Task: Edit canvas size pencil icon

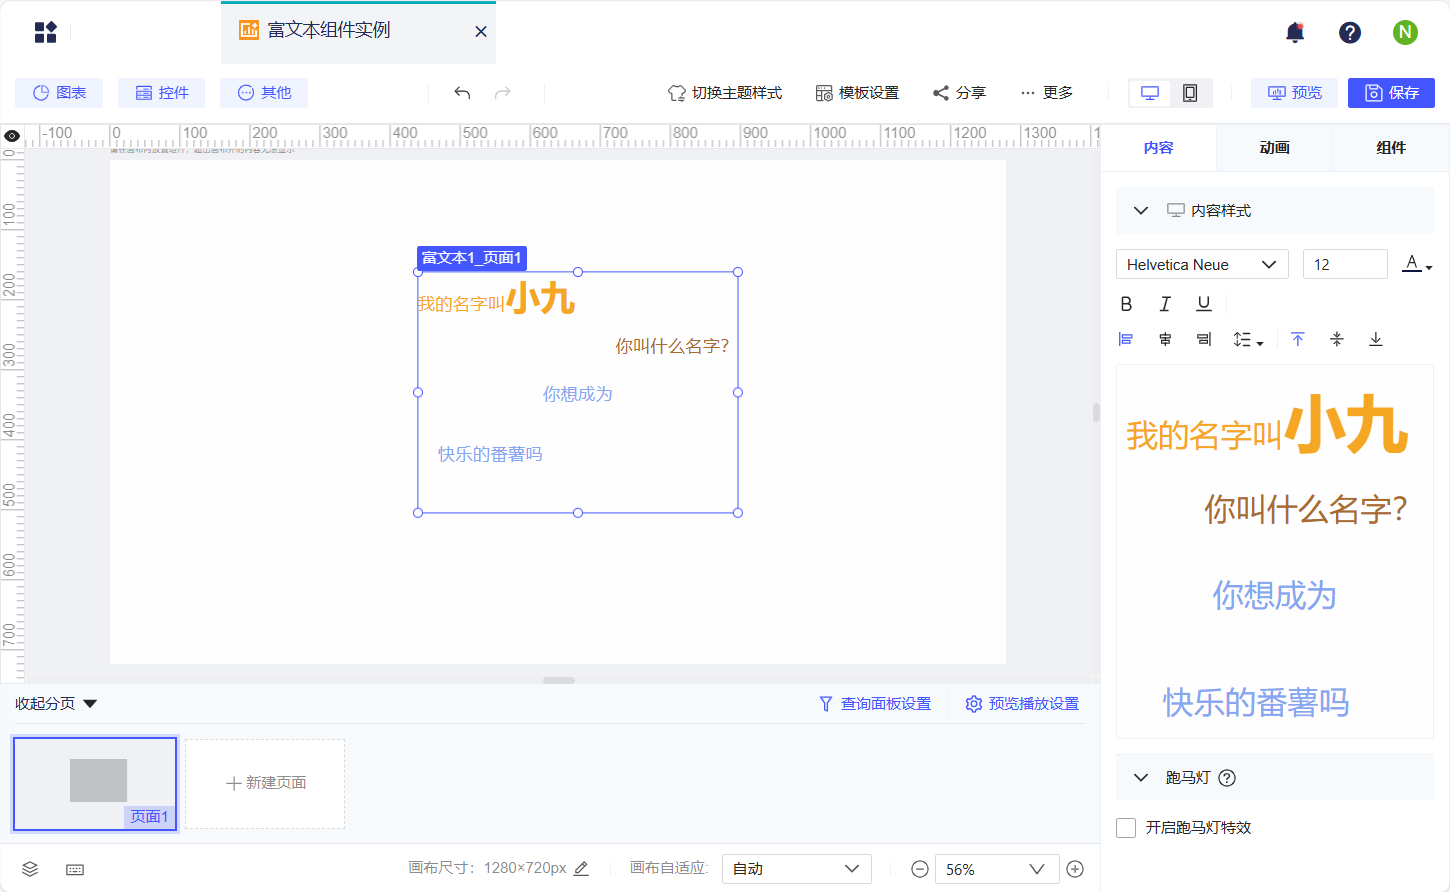Action: pyautogui.click(x=581, y=869)
